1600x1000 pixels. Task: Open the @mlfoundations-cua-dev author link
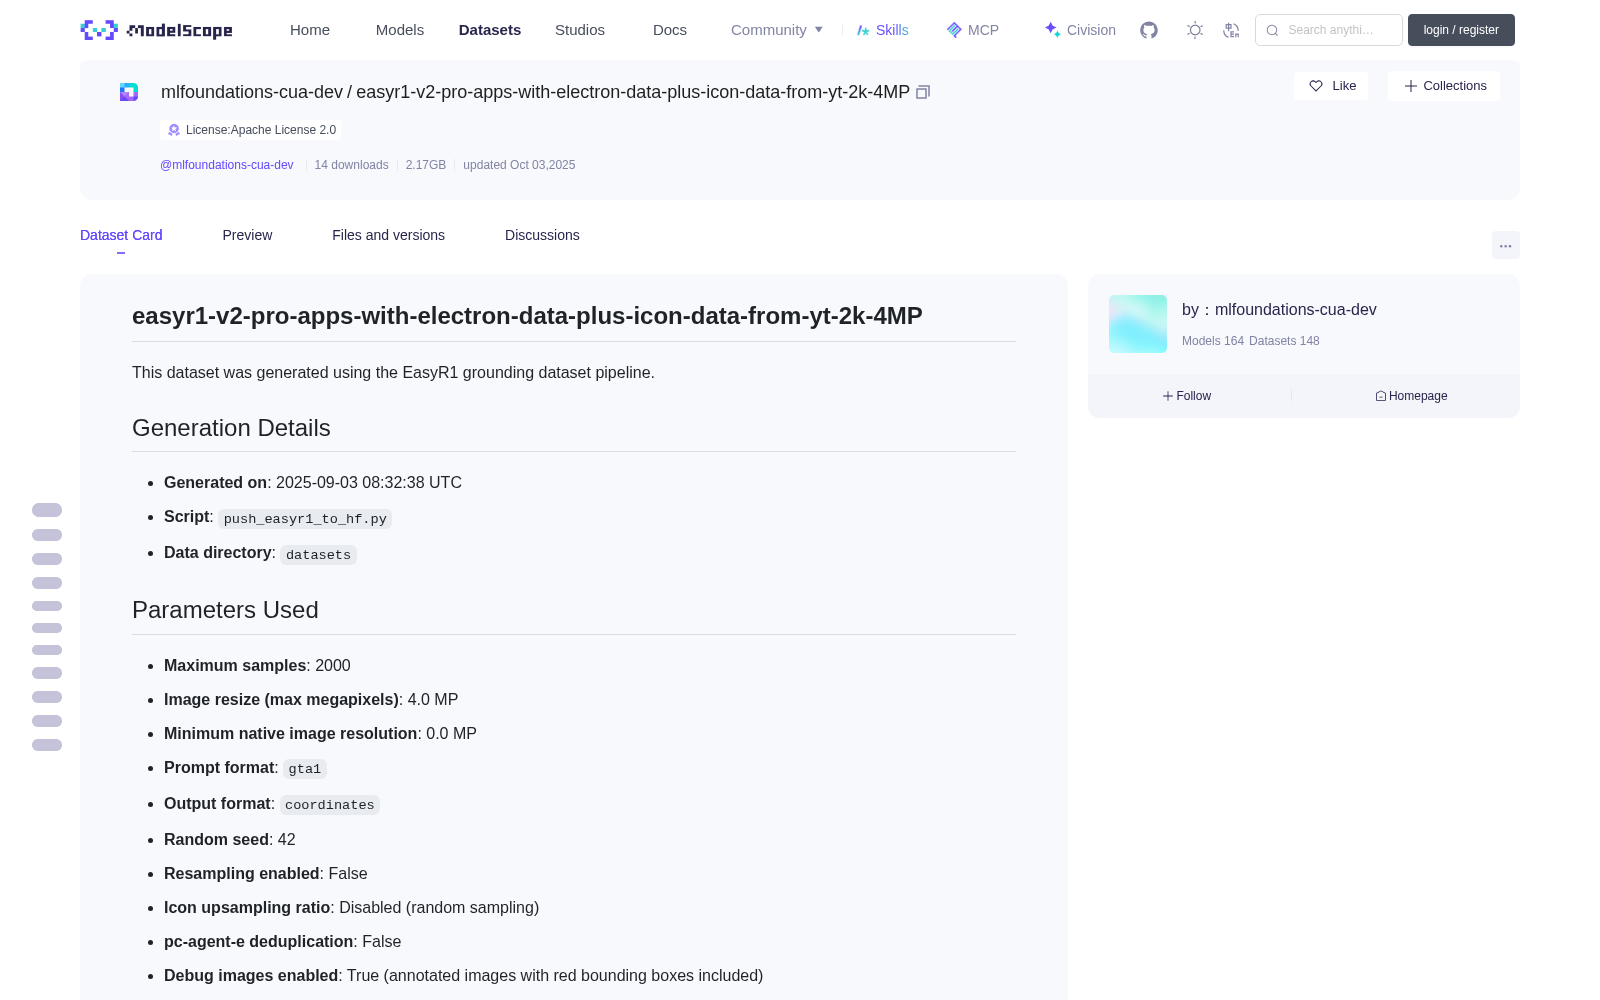[x=227, y=165]
